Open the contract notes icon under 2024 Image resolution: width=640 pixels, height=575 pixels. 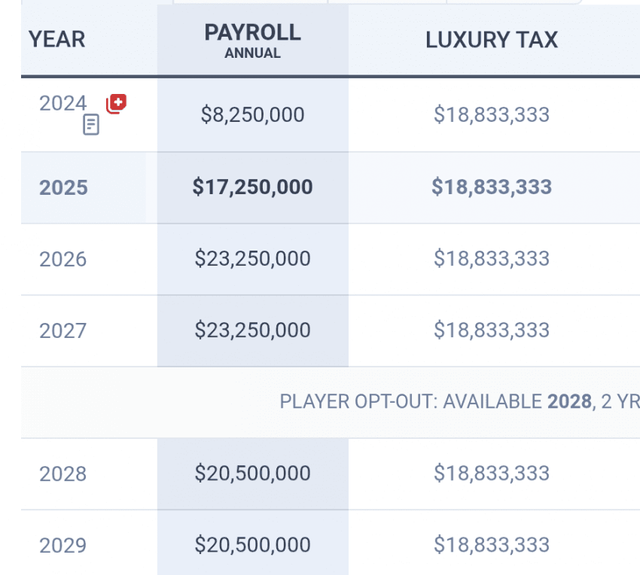pos(91,125)
